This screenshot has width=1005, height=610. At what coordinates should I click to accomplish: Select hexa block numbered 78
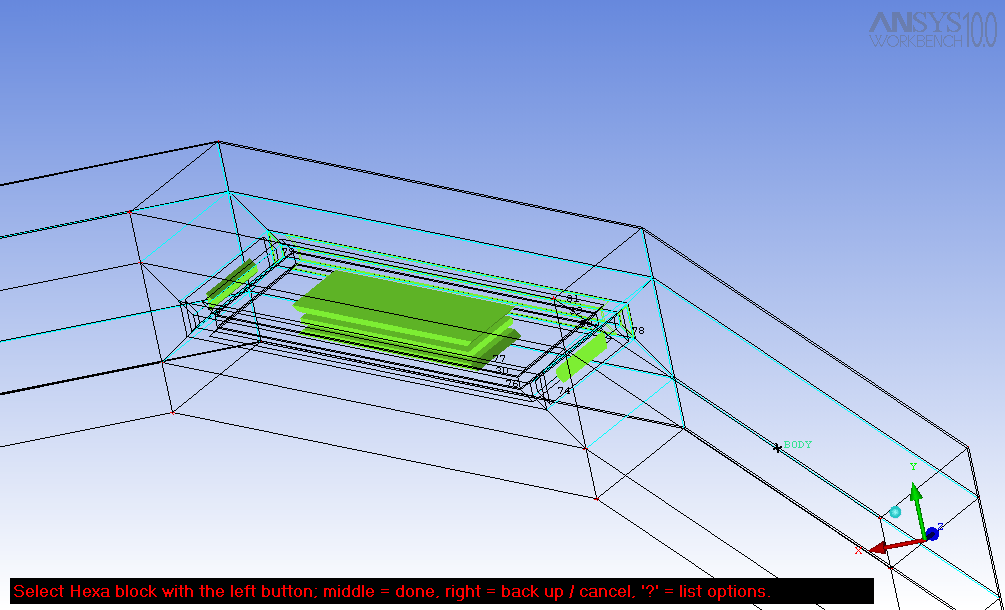[x=638, y=331]
